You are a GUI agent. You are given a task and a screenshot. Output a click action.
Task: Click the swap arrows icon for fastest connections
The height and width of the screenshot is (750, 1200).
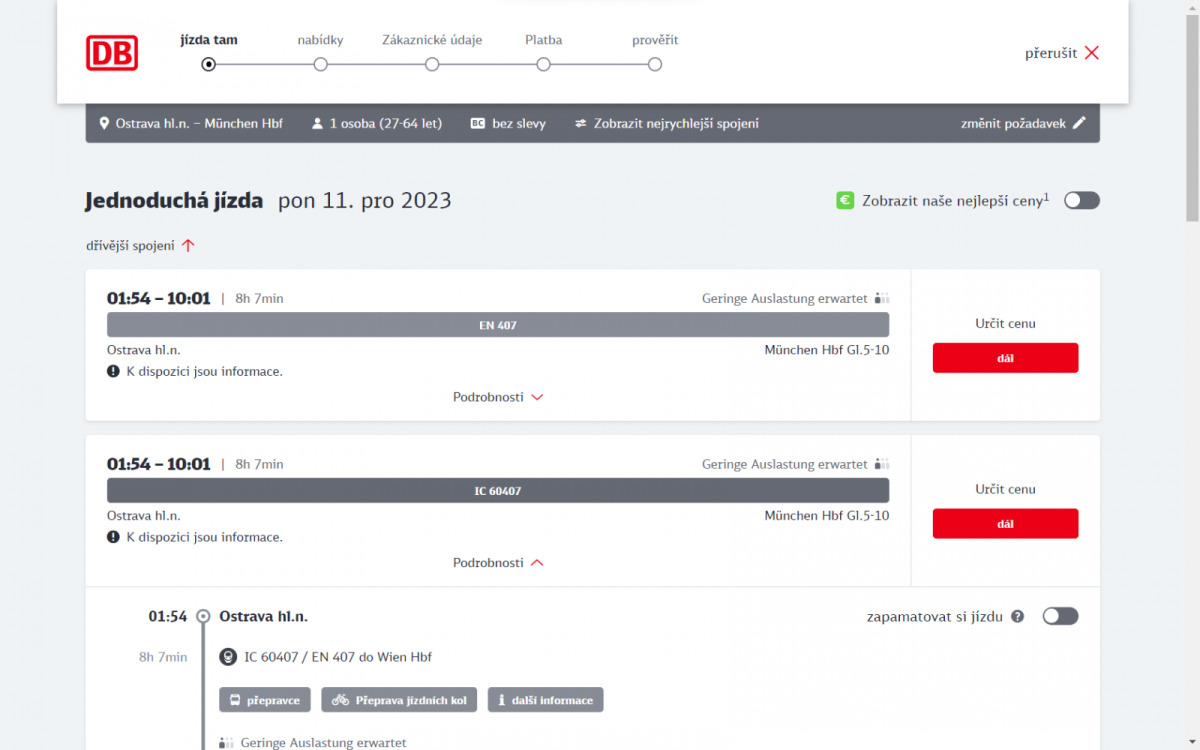(x=581, y=124)
